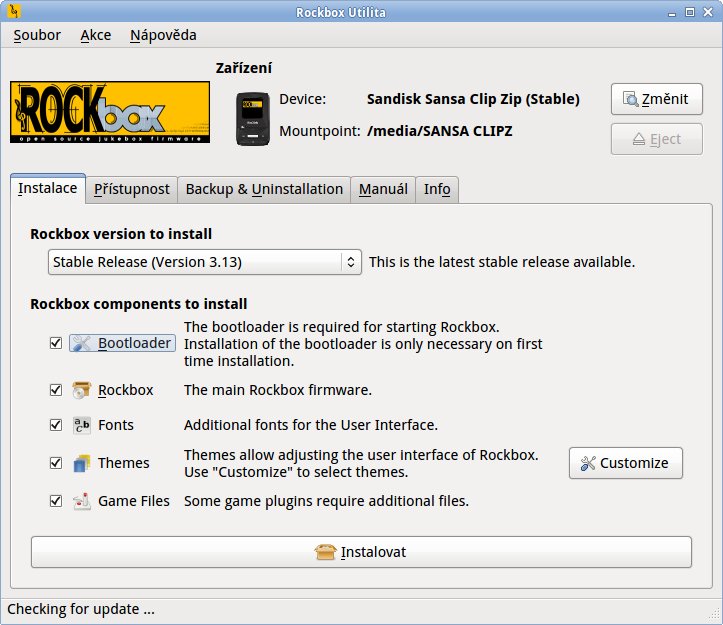Click the Game Files component icon

82,501
